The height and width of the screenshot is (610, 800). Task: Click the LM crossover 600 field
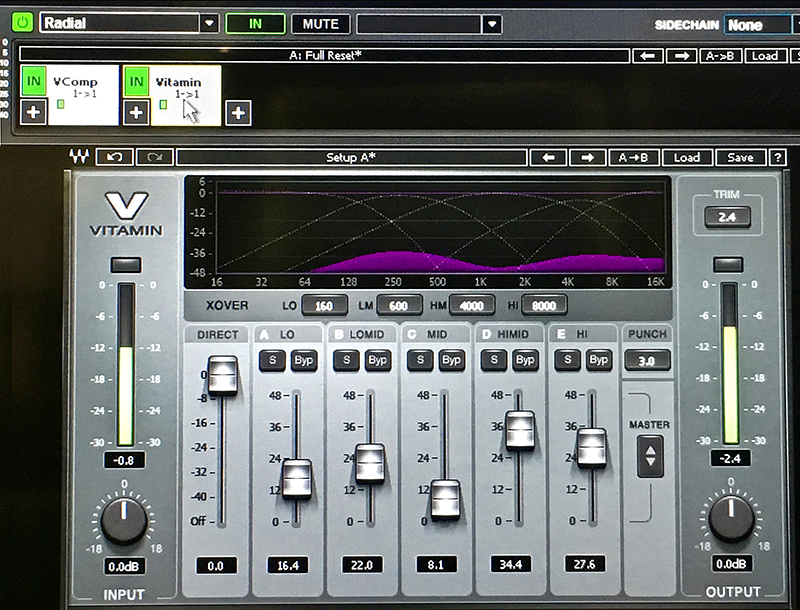(x=399, y=306)
